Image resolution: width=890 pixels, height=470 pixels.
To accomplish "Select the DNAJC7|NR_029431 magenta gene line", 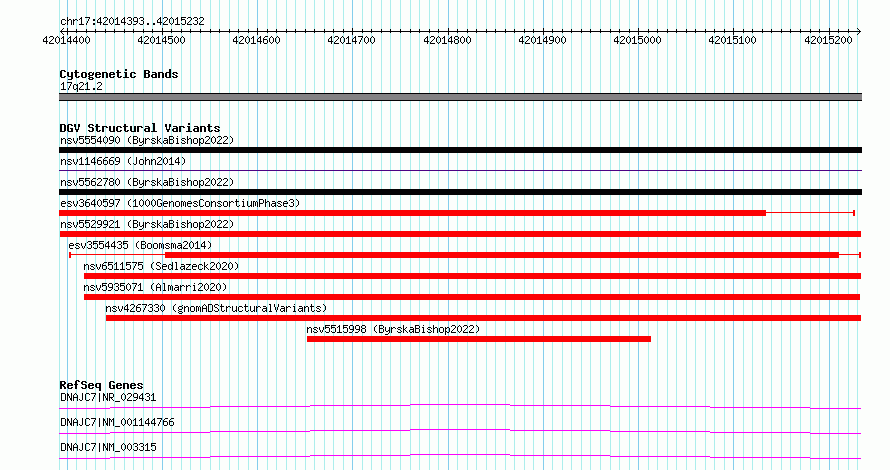I will tap(460, 406).
